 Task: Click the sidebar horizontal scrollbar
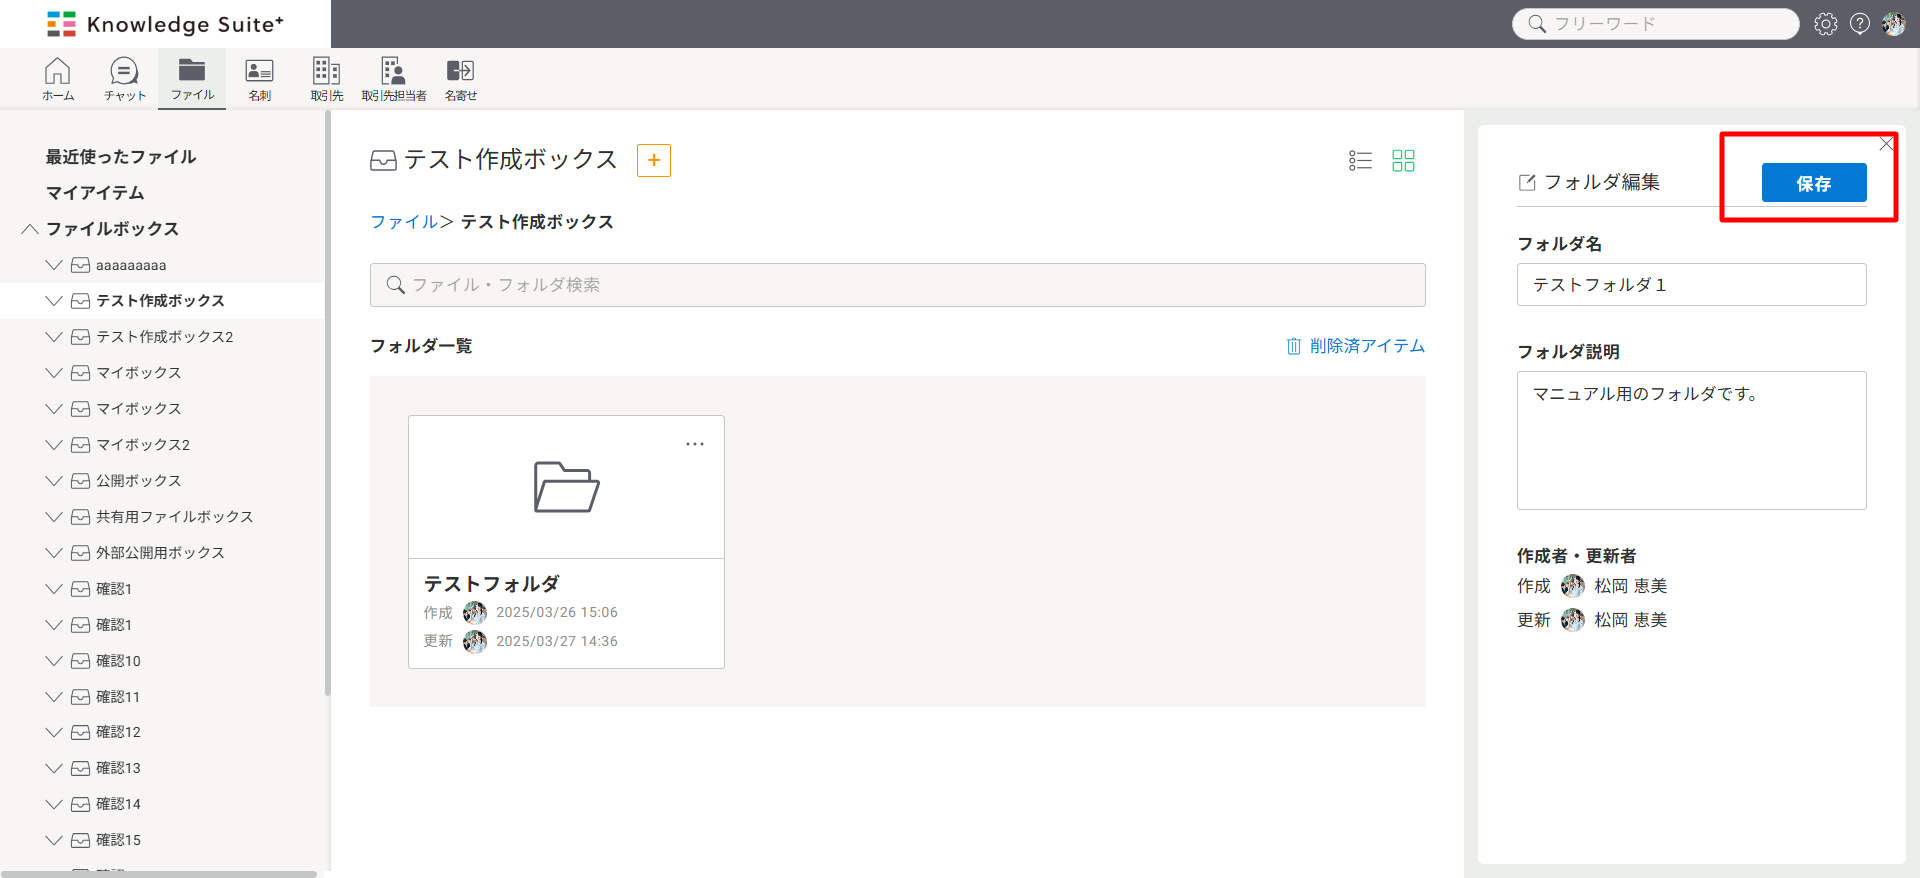tap(159, 874)
